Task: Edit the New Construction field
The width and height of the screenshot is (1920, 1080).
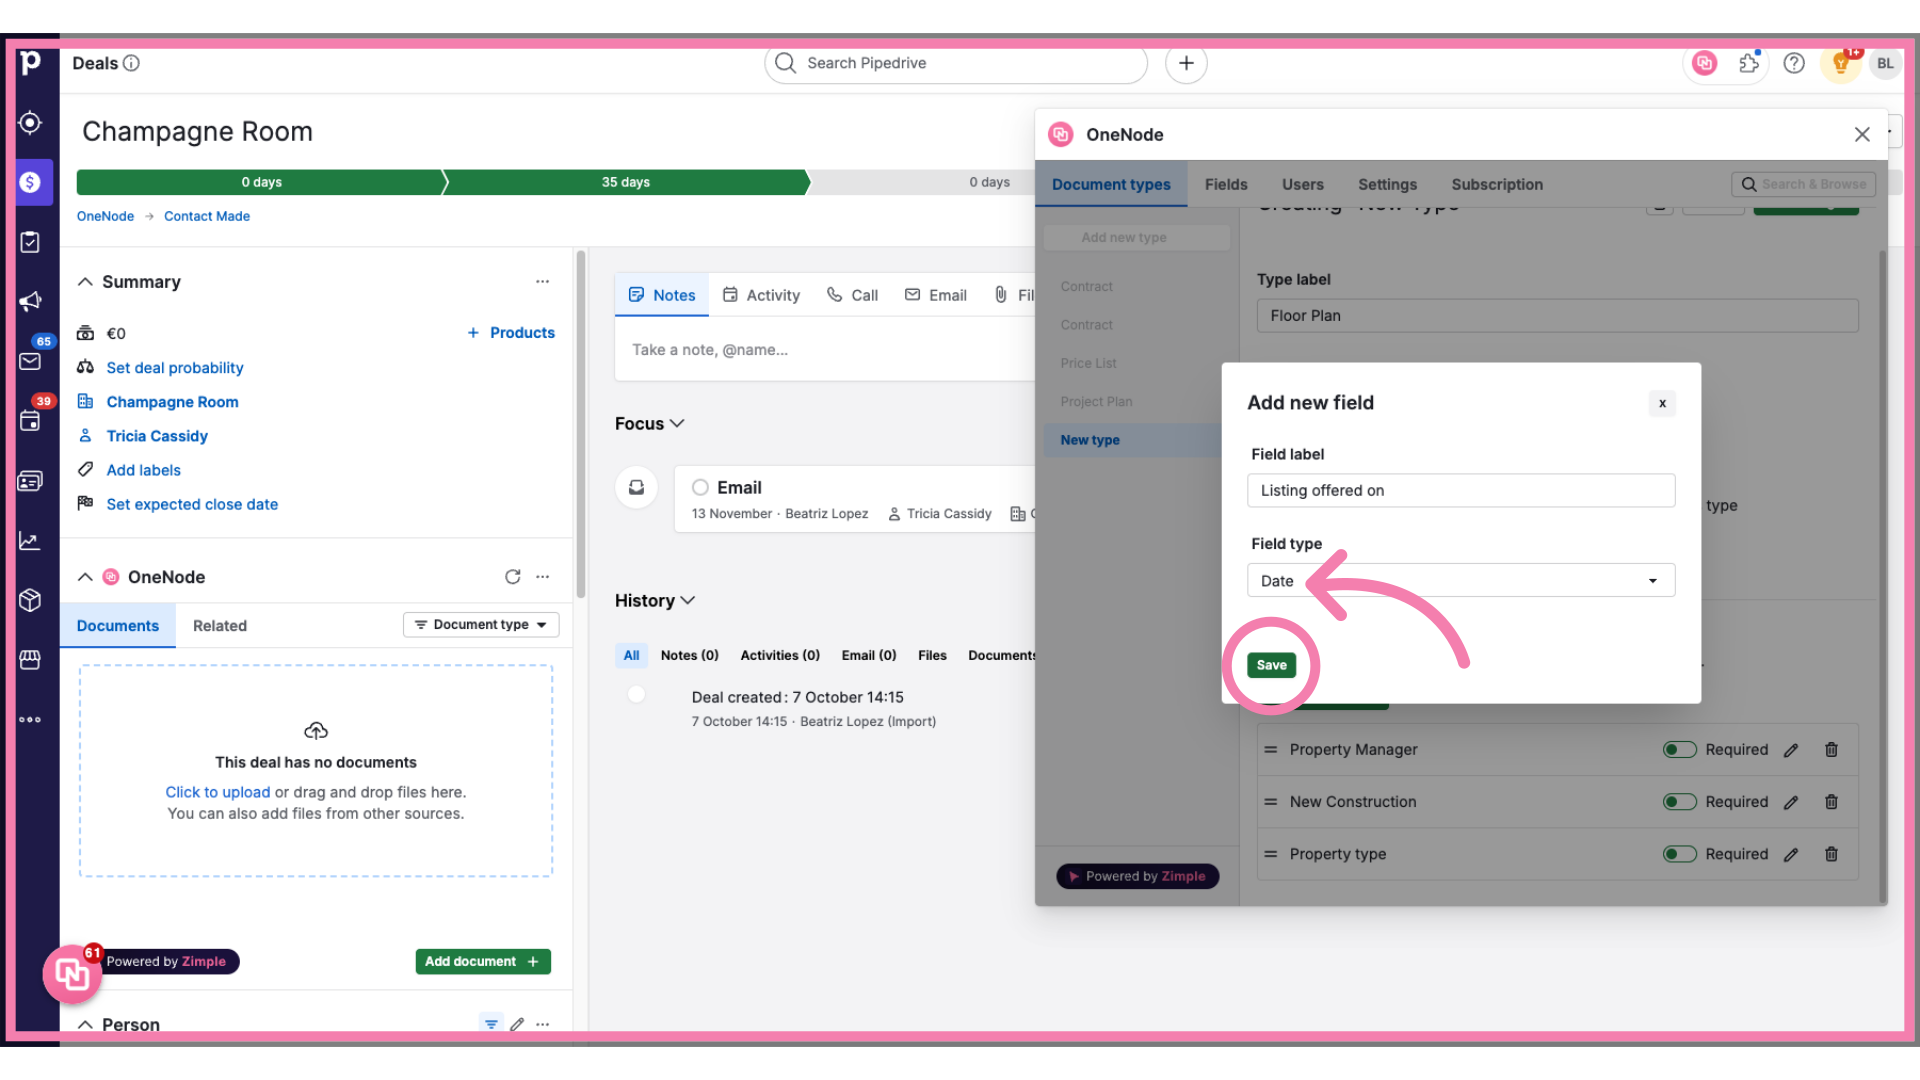Action: click(x=1791, y=802)
